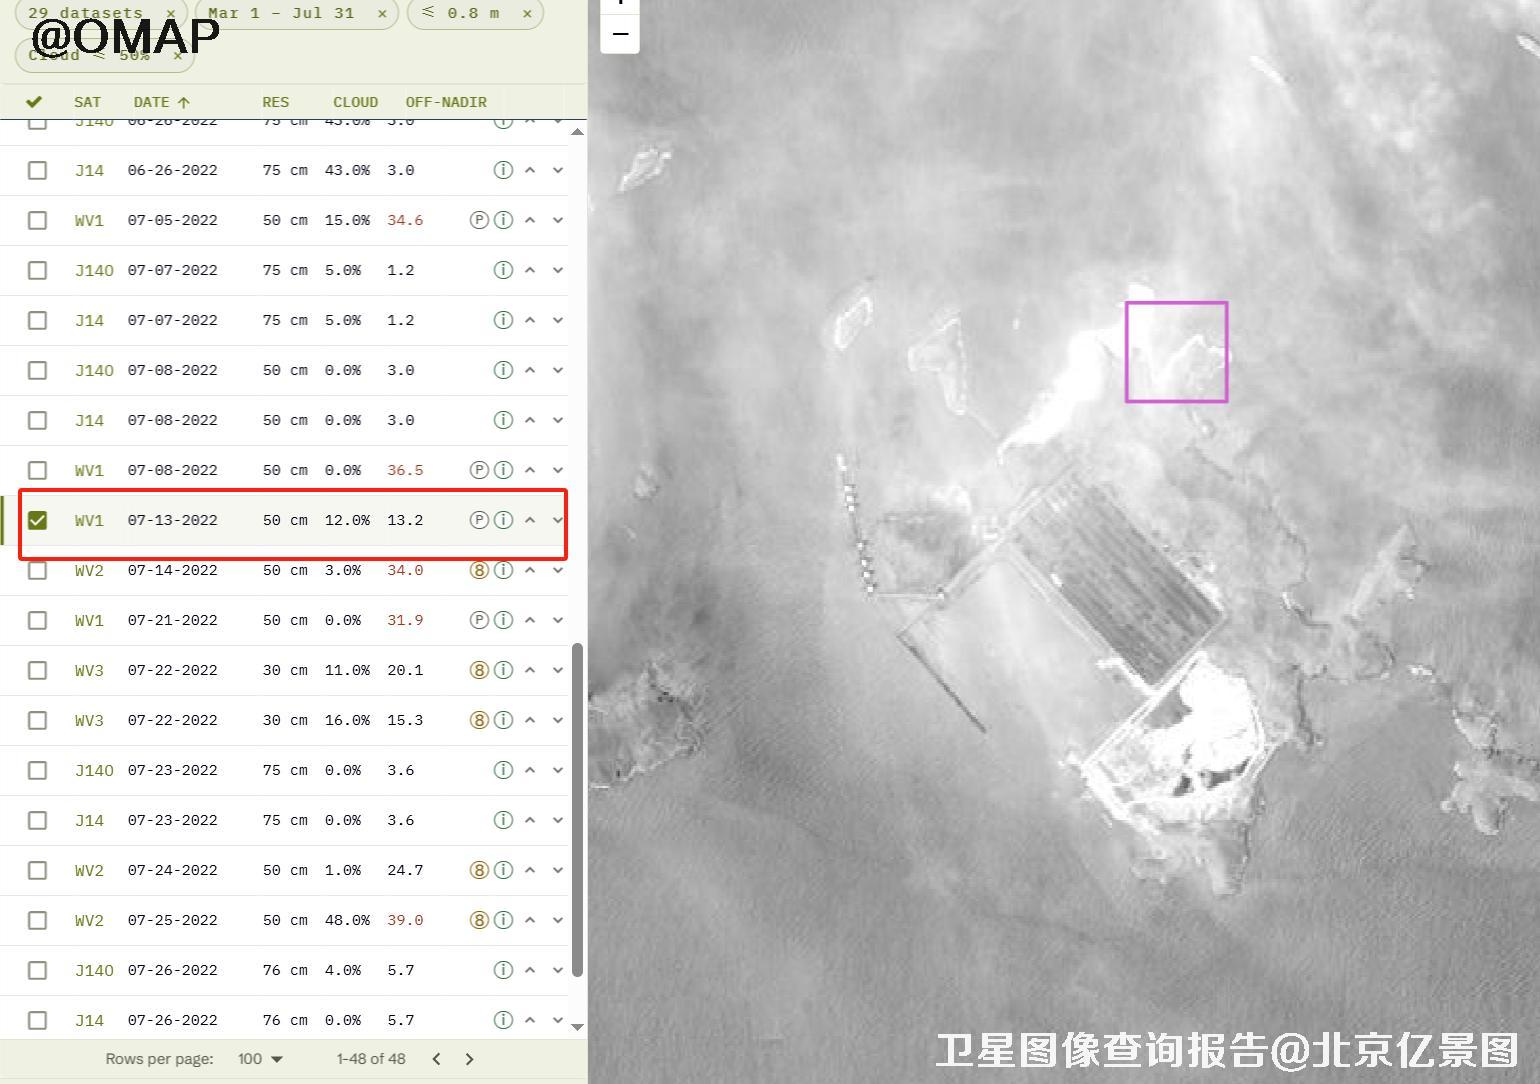Toggle the select-all checkmark in header
The width and height of the screenshot is (1540, 1084).
point(34,102)
